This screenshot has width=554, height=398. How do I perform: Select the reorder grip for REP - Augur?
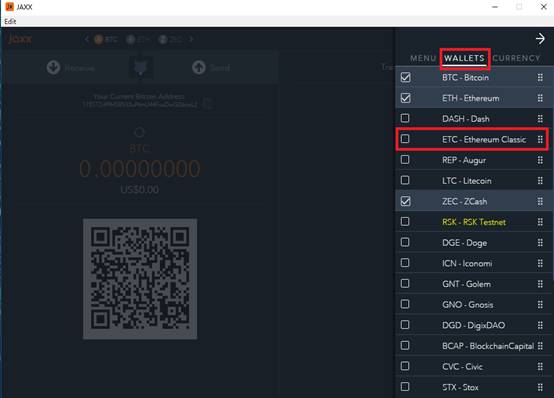[x=540, y=160]
